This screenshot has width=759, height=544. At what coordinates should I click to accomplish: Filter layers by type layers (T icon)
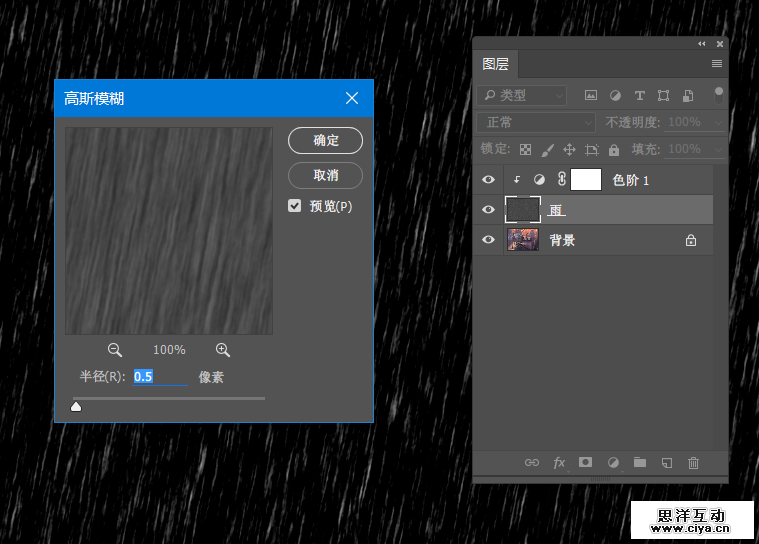click(x=639, y=96)
